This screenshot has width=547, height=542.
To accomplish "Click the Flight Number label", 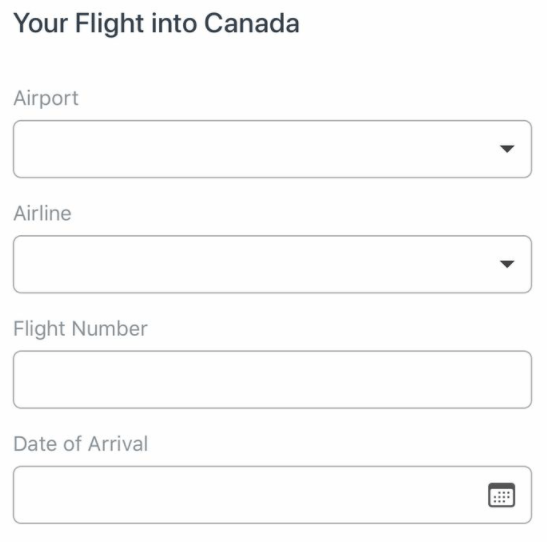I will [81, 329].
